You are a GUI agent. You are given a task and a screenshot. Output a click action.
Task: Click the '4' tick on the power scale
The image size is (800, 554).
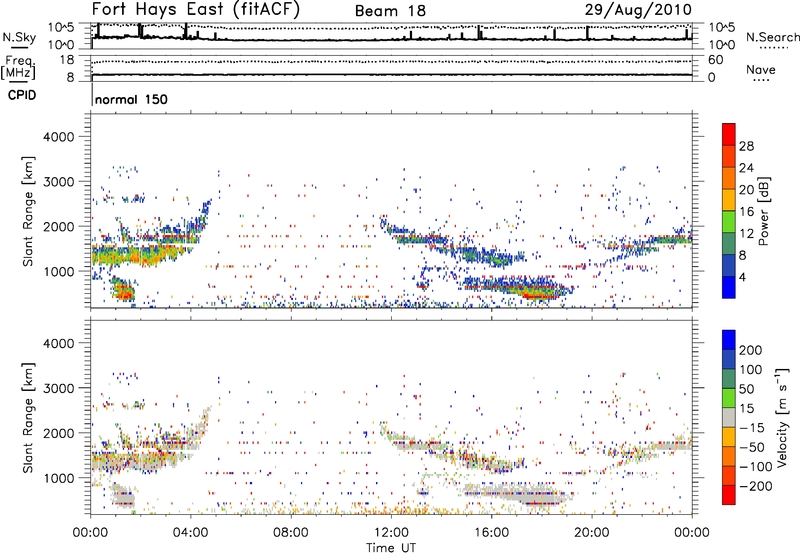pyautogui.click(x=742, y=277)
